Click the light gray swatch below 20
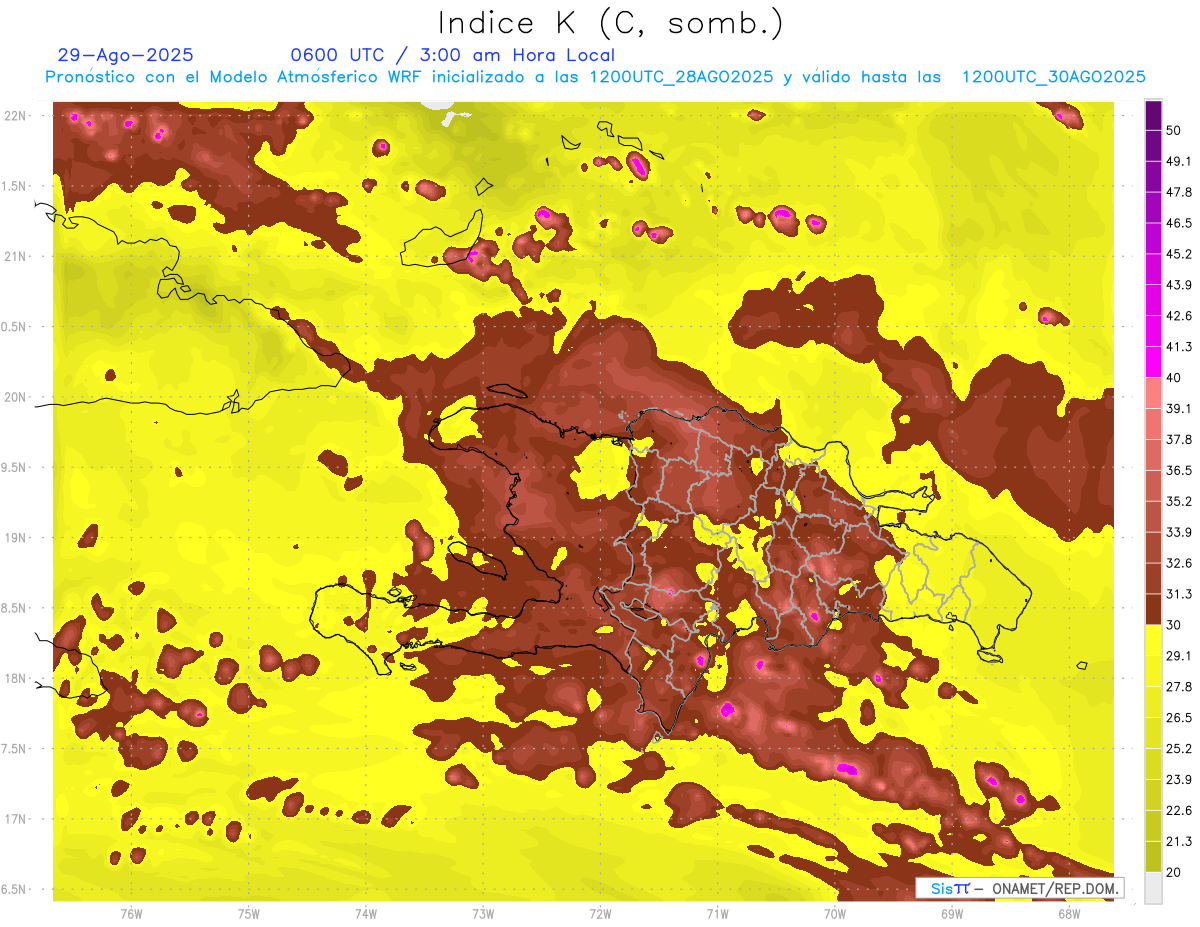 pyautogui.click(x=1153, y=887)
